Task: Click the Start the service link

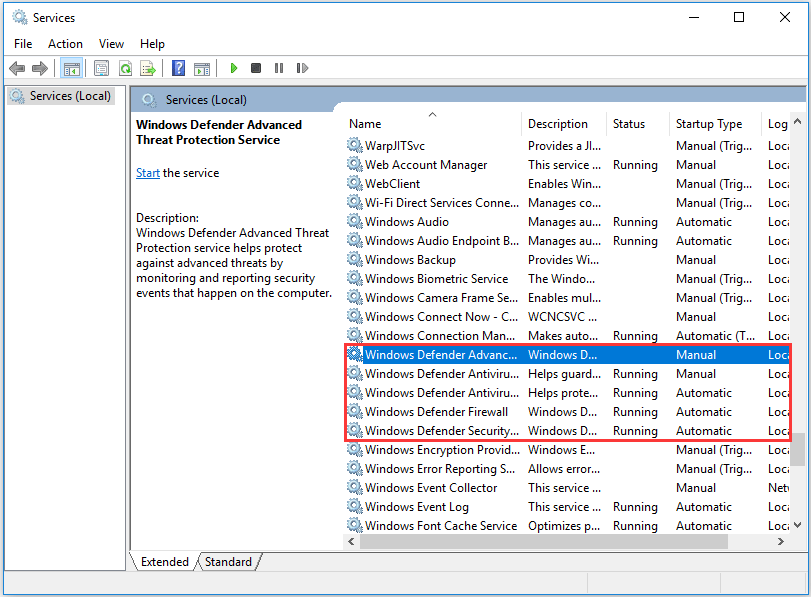Action: pos(147,173)
